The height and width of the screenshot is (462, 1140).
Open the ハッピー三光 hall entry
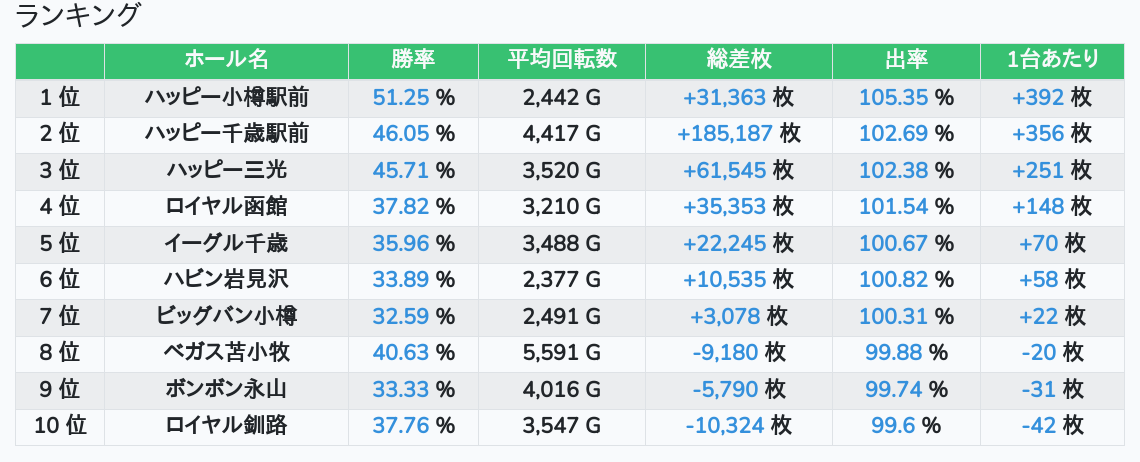(226, 170)
